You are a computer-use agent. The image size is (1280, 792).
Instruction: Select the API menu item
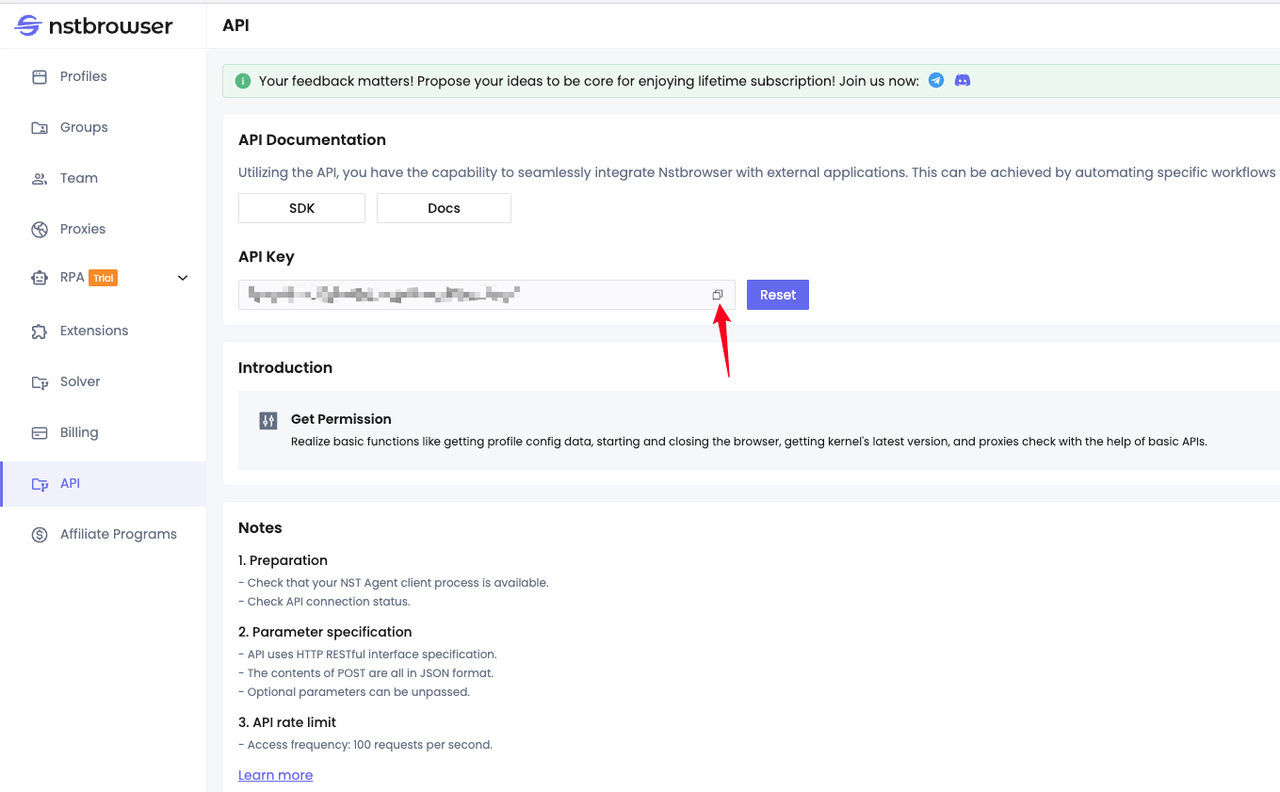(x=70, y=484)
